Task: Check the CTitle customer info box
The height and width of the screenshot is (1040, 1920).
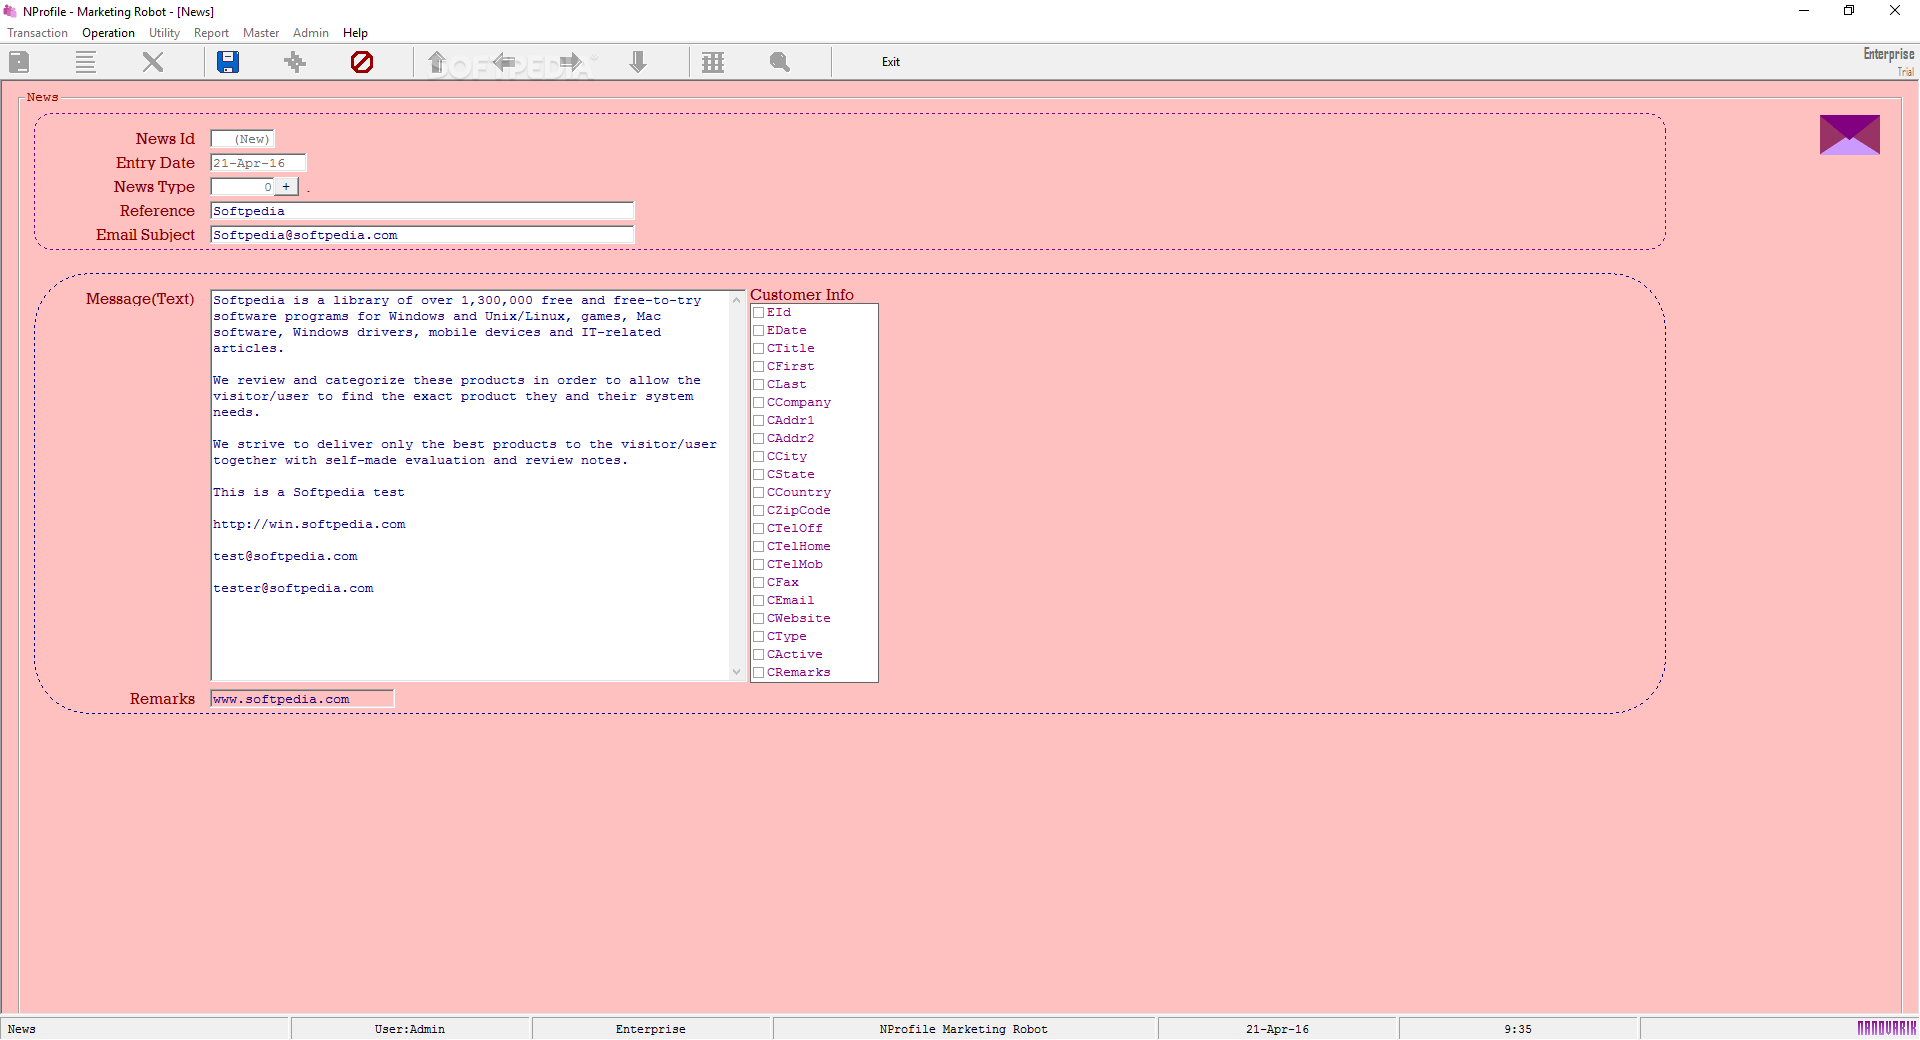Action: pos(759,349)
